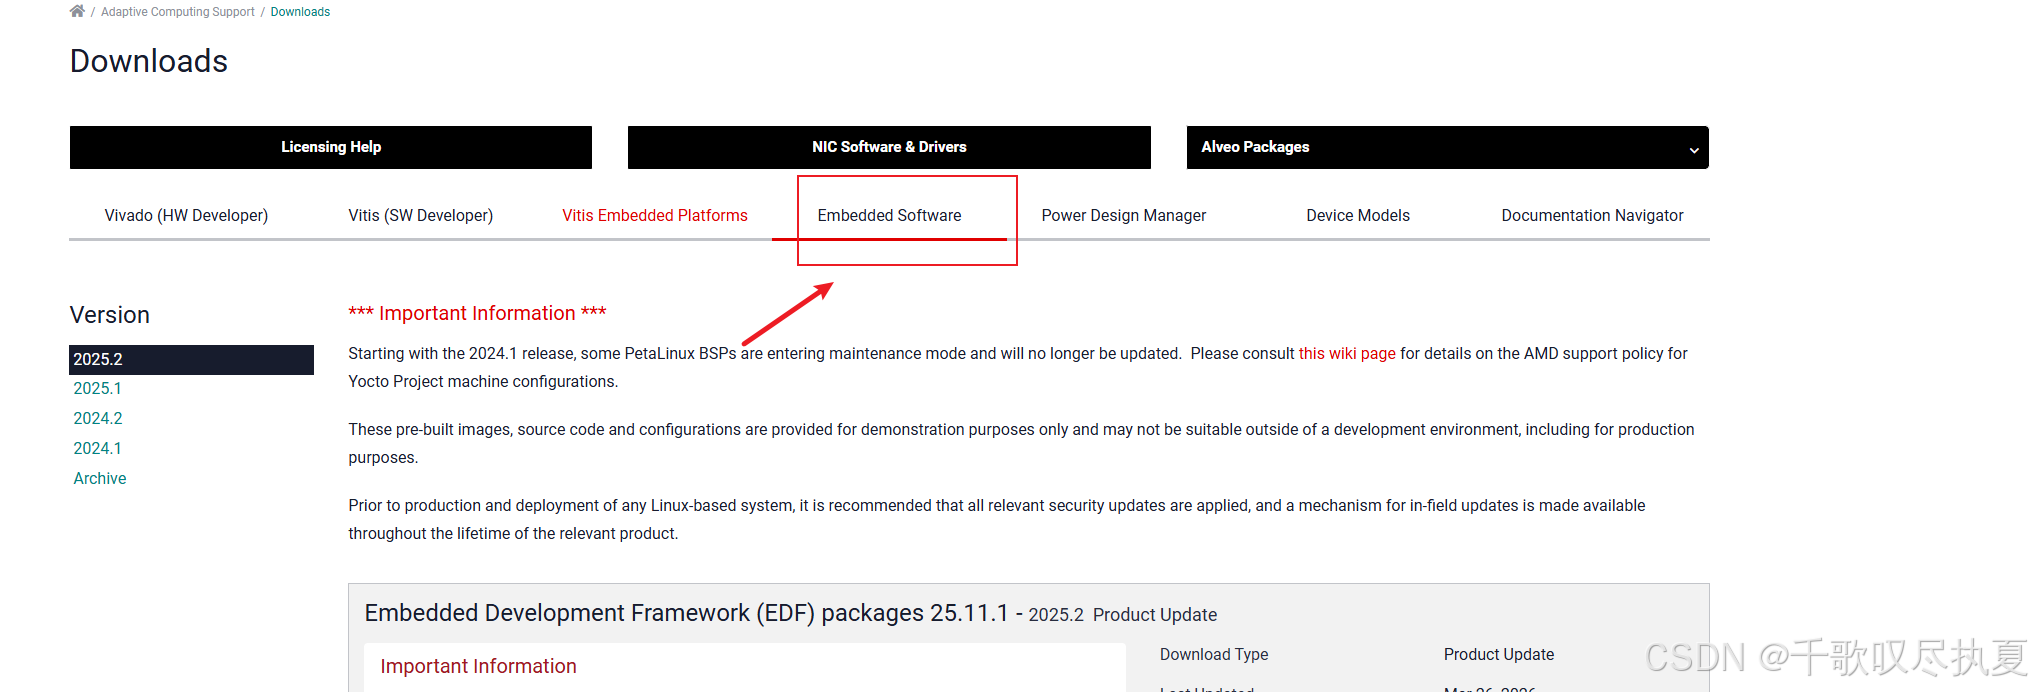Click the 'Download Type' label
The image size is (2033, 692).
point(1214,654)
